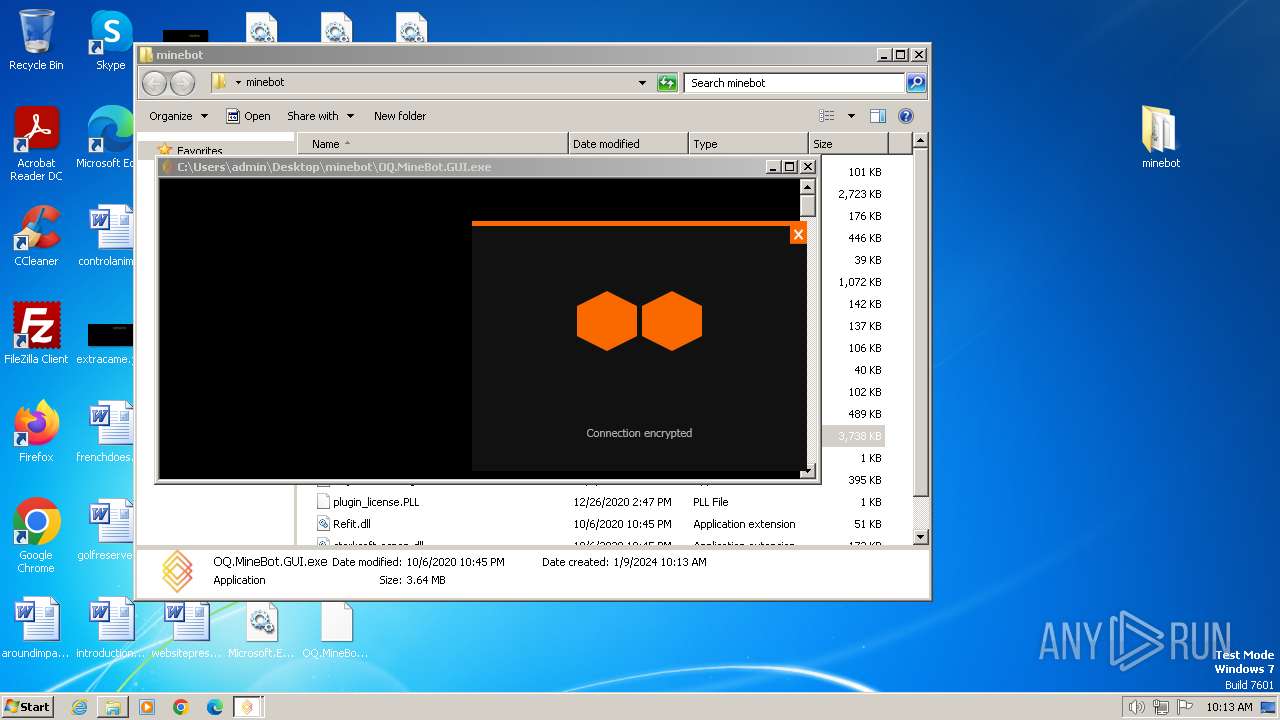1280x720 pixels.
Task: Open Edge from the taskbar
Action: (x=215, y=707)
